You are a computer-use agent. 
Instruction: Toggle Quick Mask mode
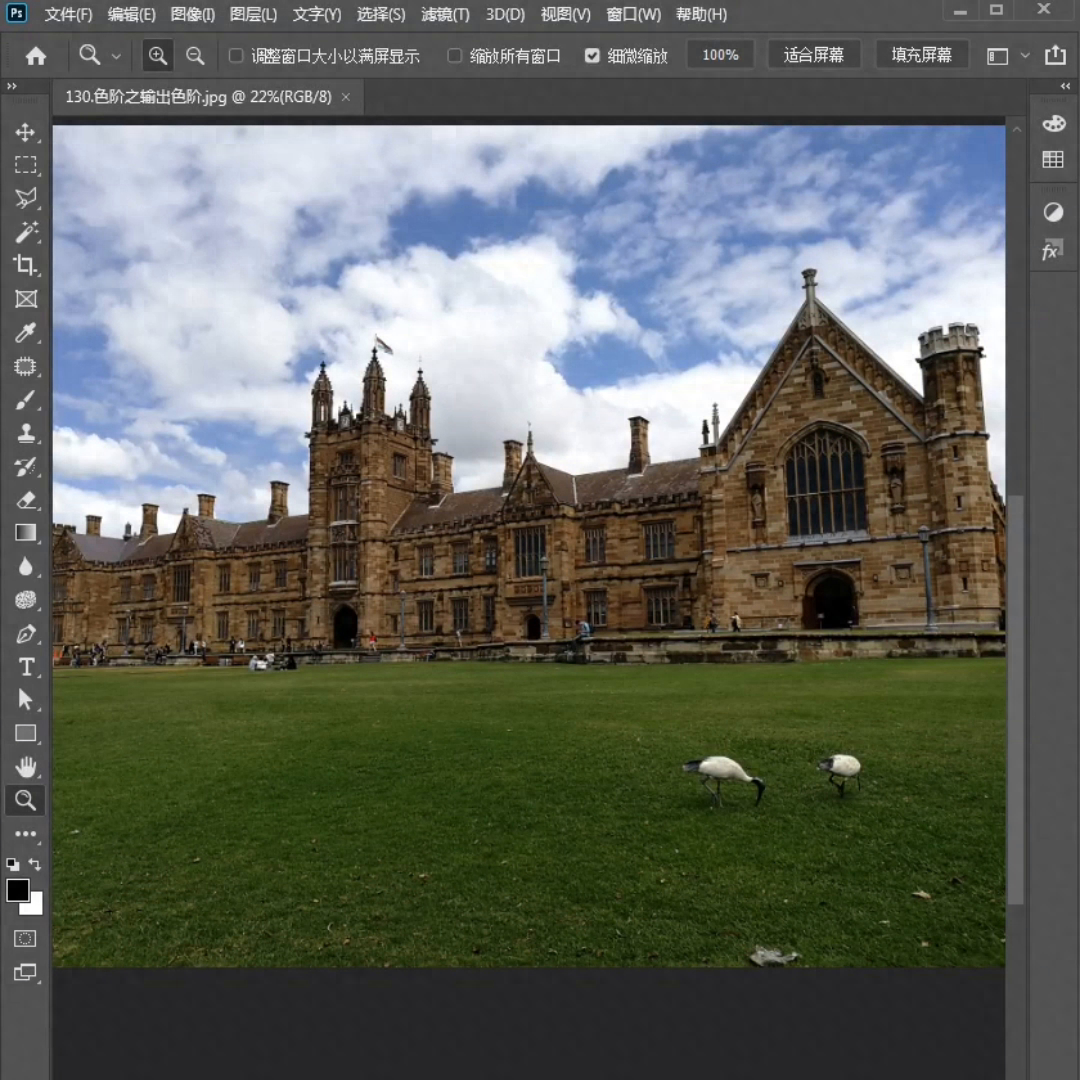[x=25, y=939]
